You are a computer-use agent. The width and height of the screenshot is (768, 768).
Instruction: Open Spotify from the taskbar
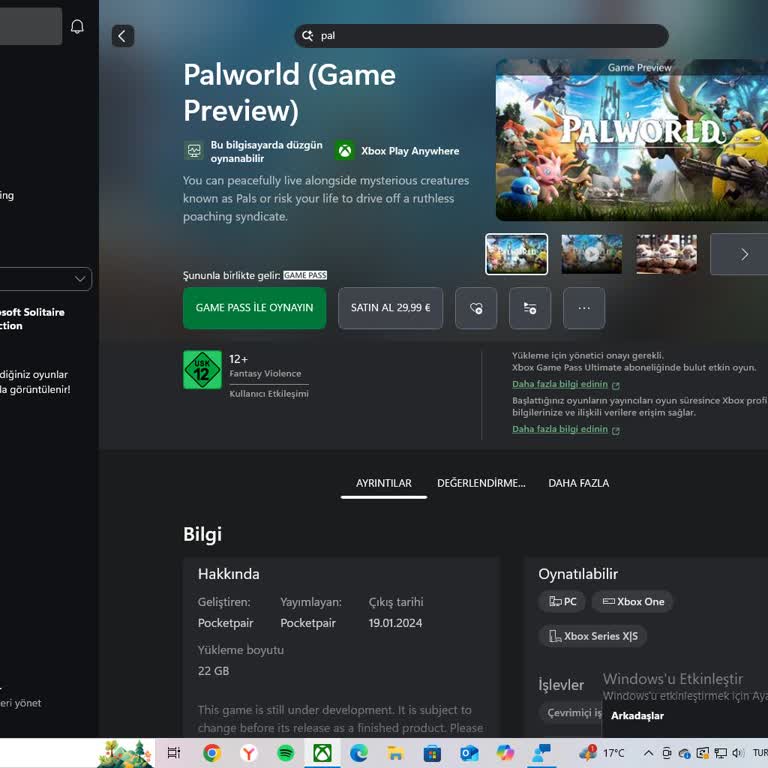pyautogui.click(x=286, y=753)
